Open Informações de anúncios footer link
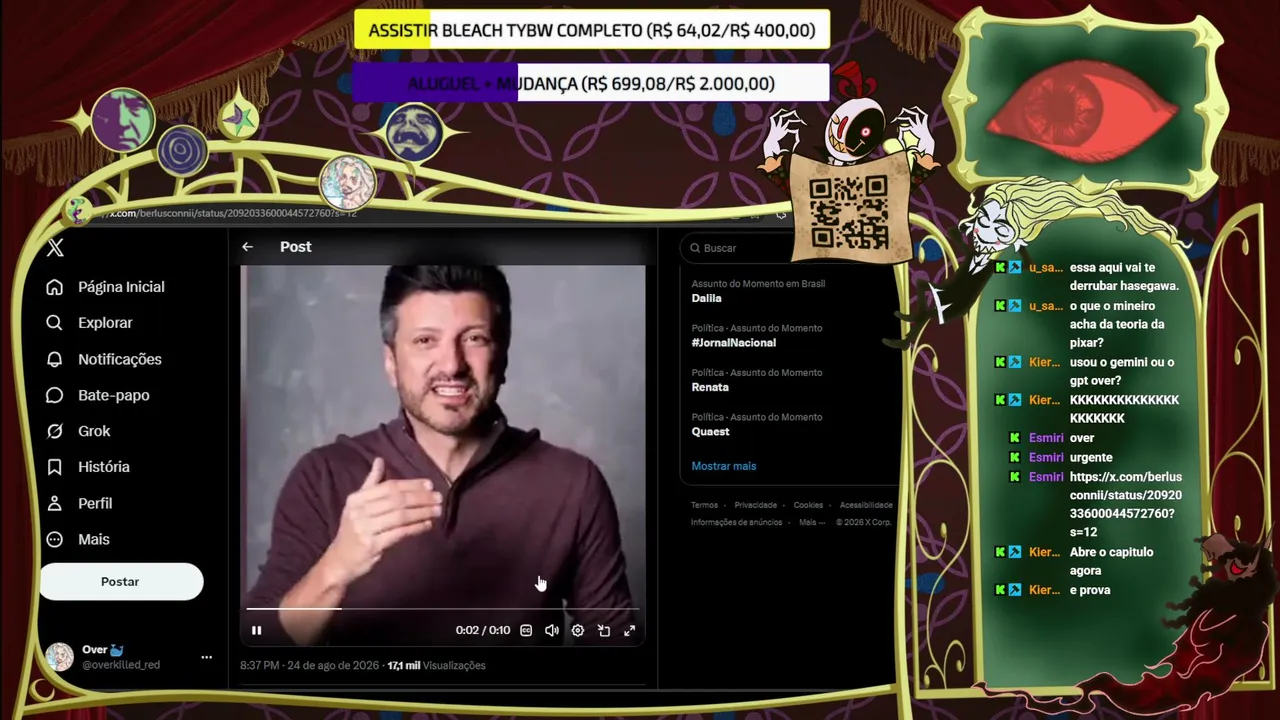Viewport: 1280px width, 720px height. click(x=736, y=522)
